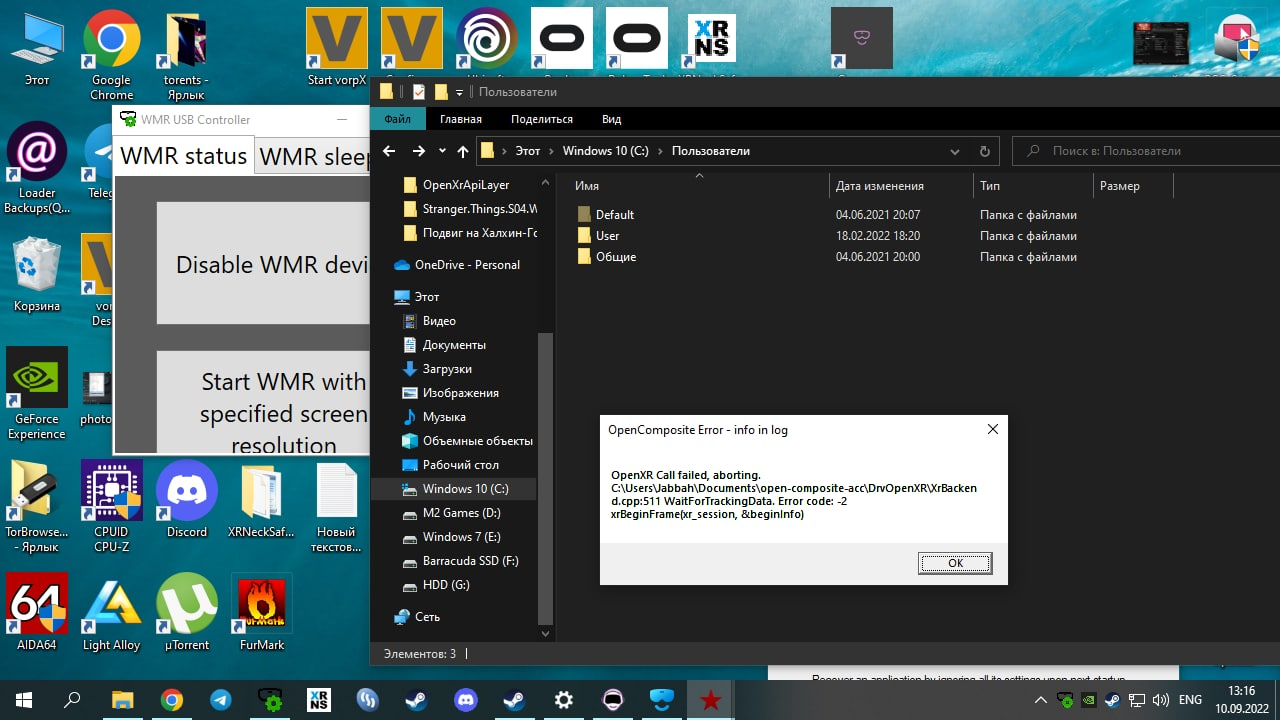The height and width of the screenshot is (720, 1280).
Task: Open the Quick Access Toolbar dropdown arrow
Action: click(459, 92)
